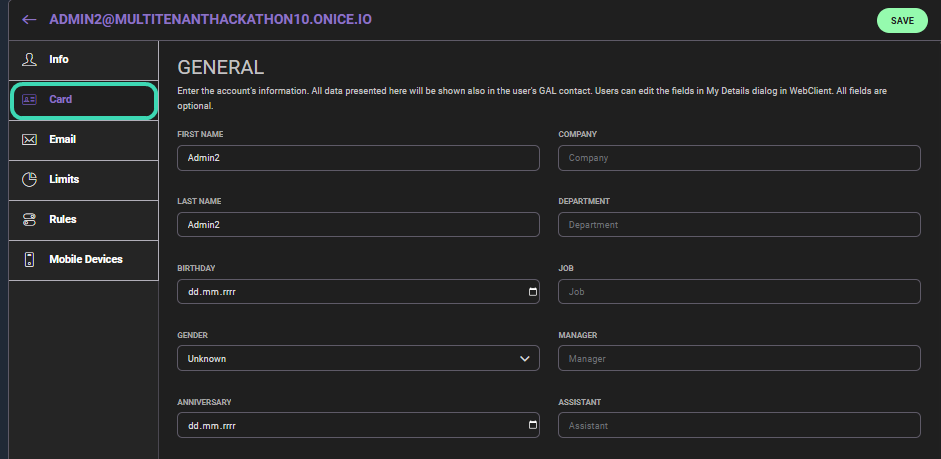The height and width of the screenshot is (459, 941).
Task: Click the First Name input field
Action: click(x=358, y=158)
